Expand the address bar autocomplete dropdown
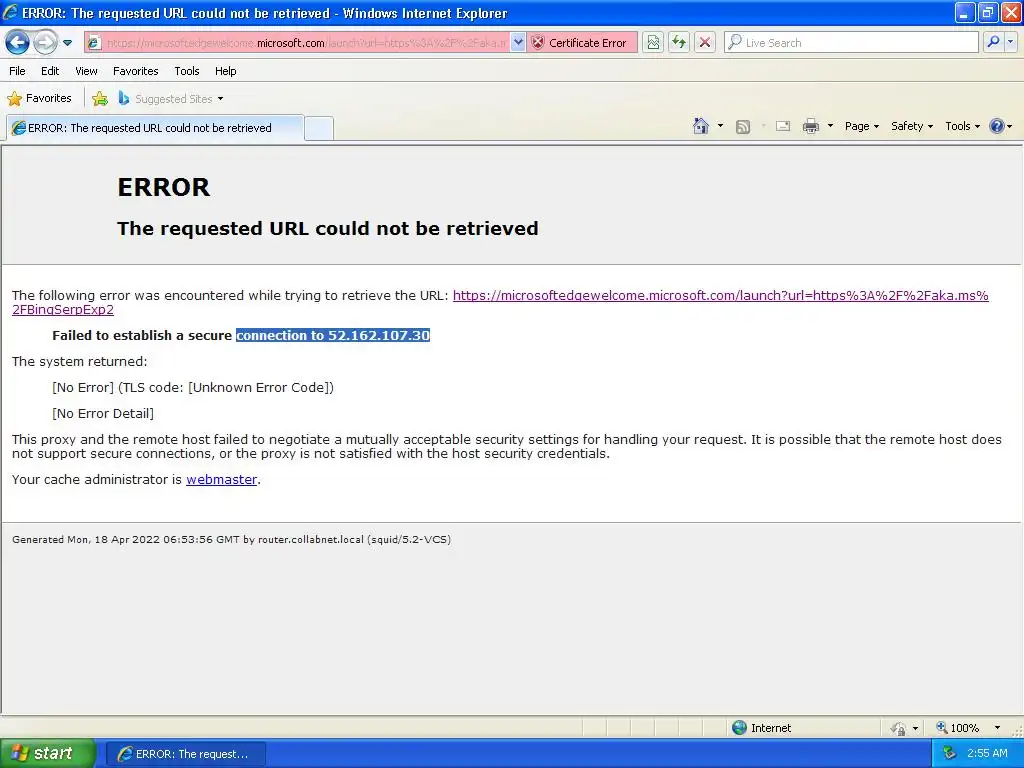This screenshot has height=768, width=1024. (x=518, y=43)
